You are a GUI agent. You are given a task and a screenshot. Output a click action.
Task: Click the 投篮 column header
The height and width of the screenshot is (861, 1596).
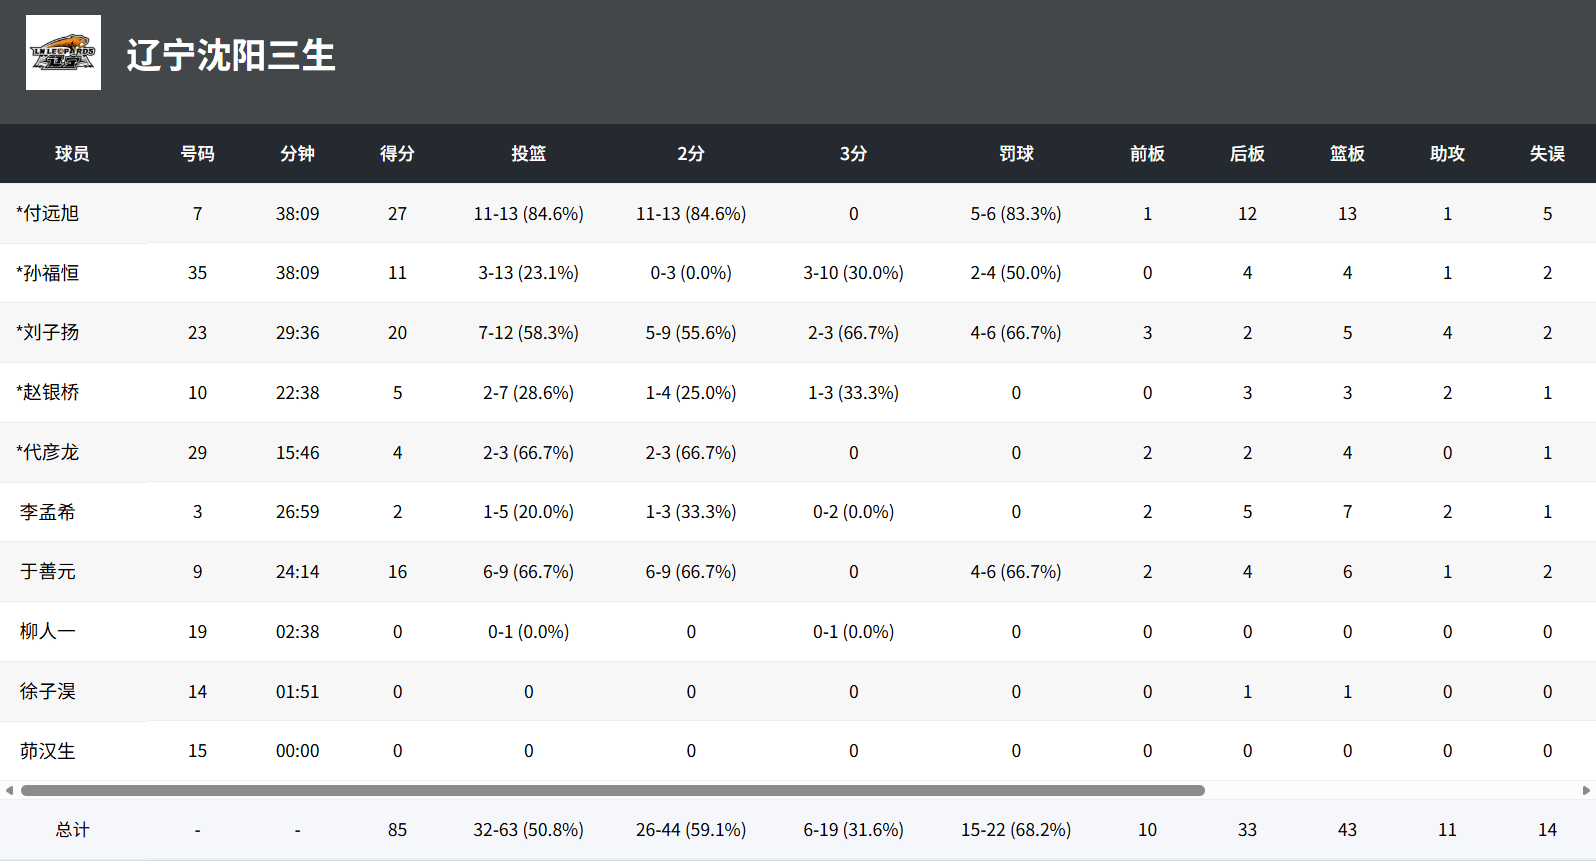[x=528, y=154]
